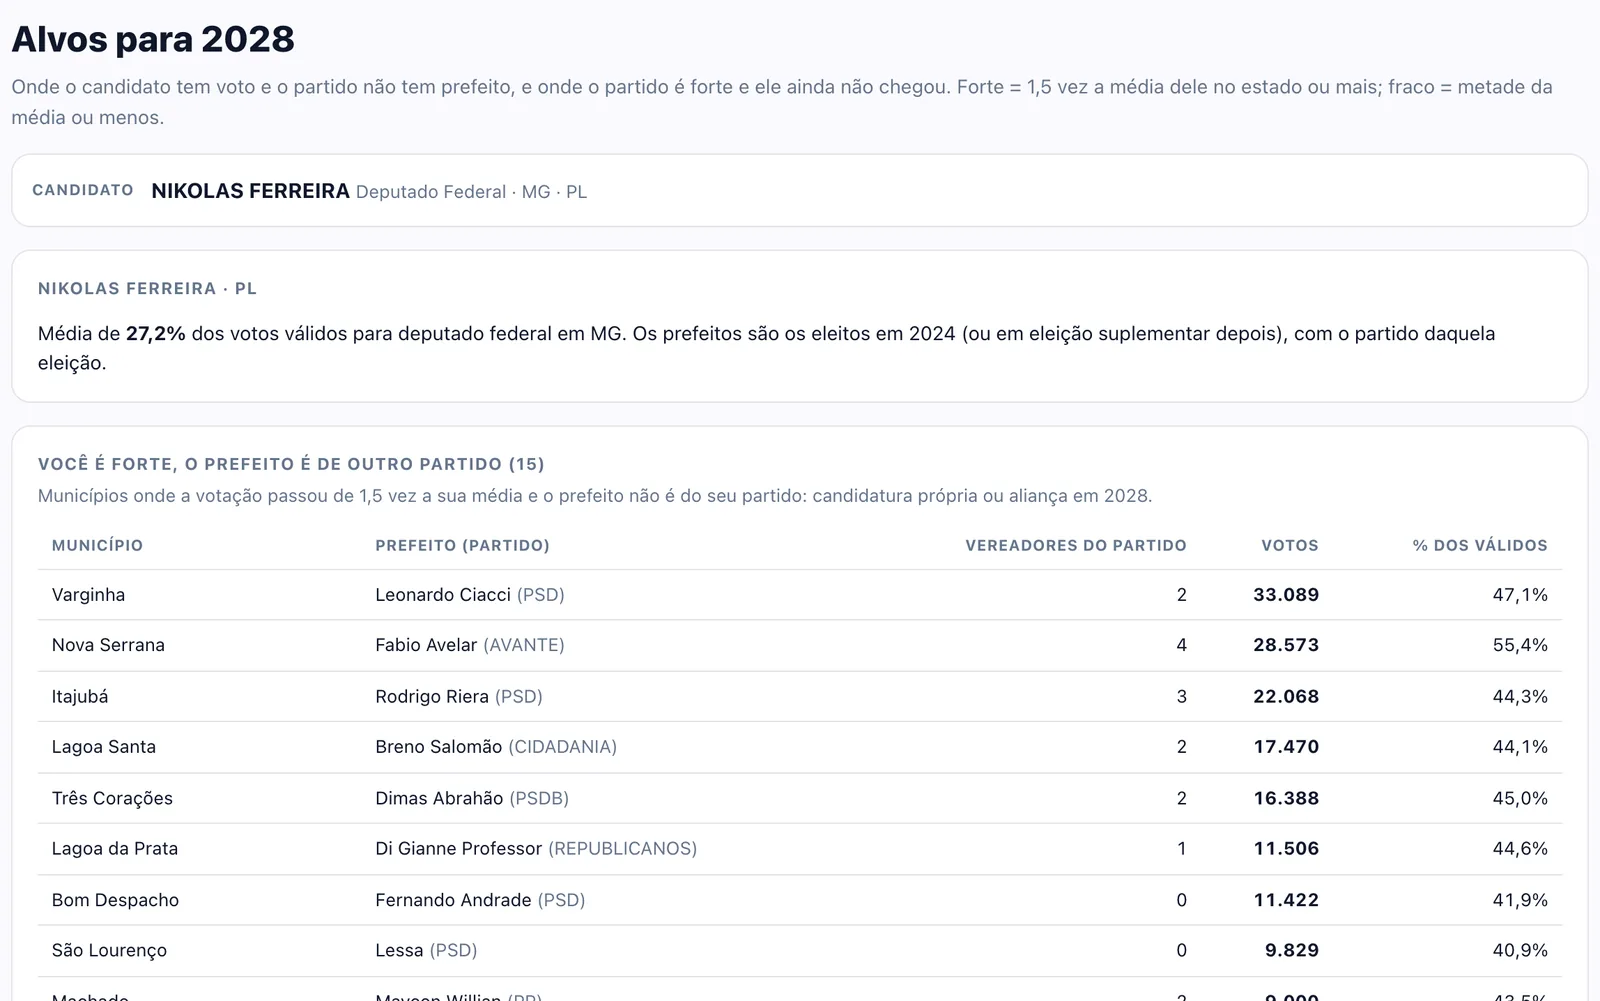Image resolution: width=1600 pixels, height=1001 pixels.
Task: Click the 44,3% valid votes value
Action: (1520, 696)
